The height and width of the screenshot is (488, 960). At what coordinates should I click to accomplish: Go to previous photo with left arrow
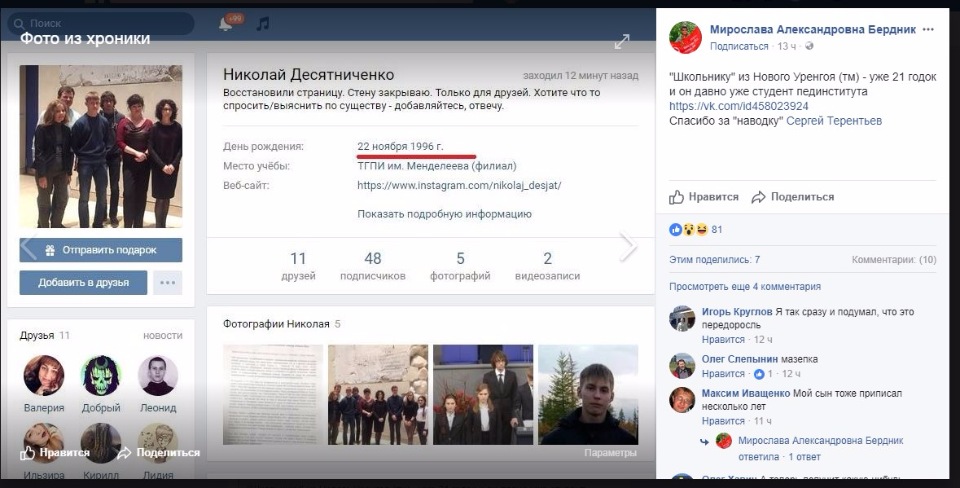pyautogui.click(x=28, y=248)
